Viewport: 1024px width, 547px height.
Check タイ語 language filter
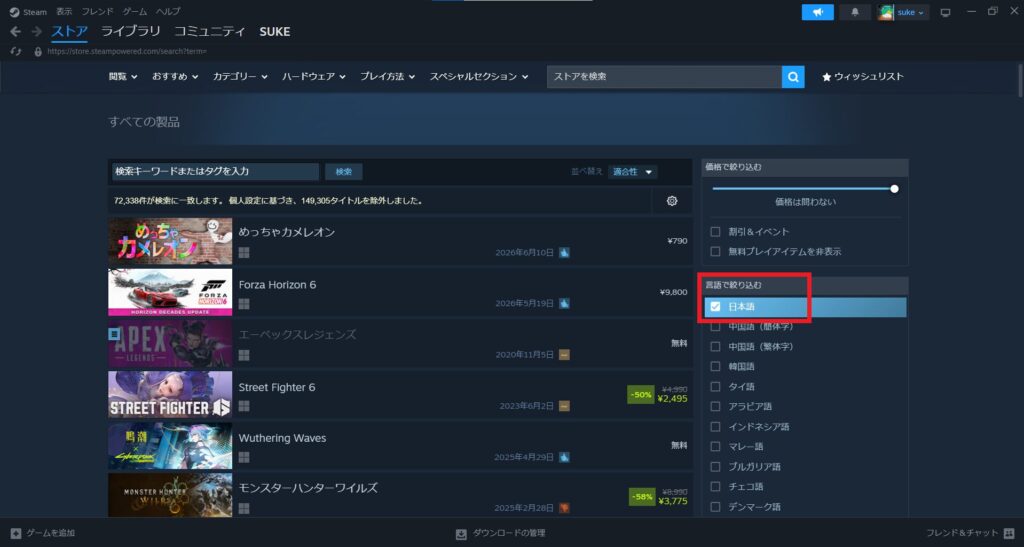[715, 386]
